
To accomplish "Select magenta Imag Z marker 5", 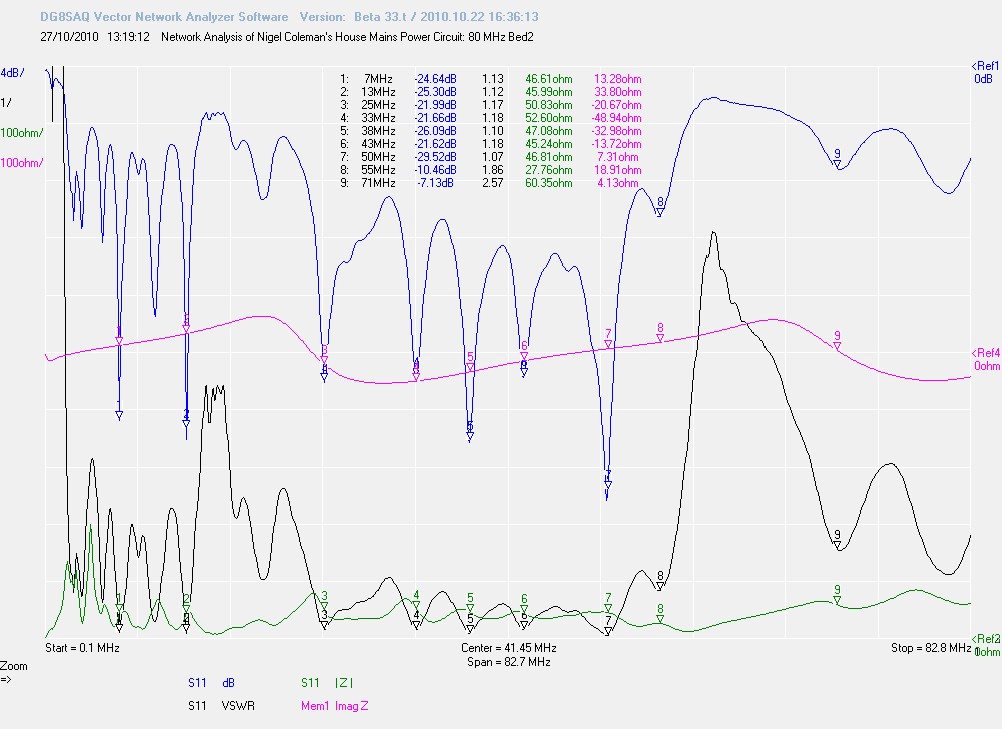I will coord(470,368).
